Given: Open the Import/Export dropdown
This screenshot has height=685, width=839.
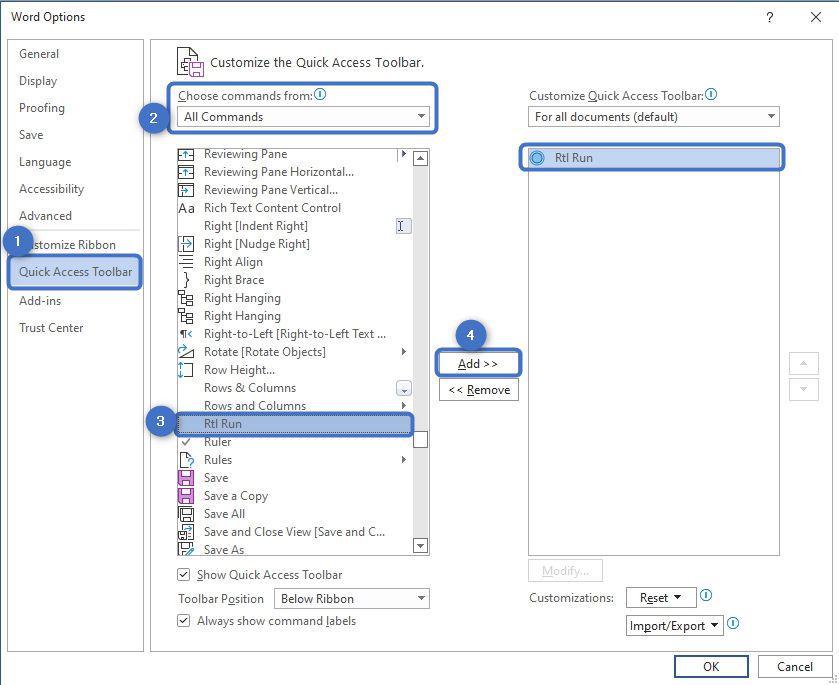Looking at the screenshot, I should pos(674,626).
